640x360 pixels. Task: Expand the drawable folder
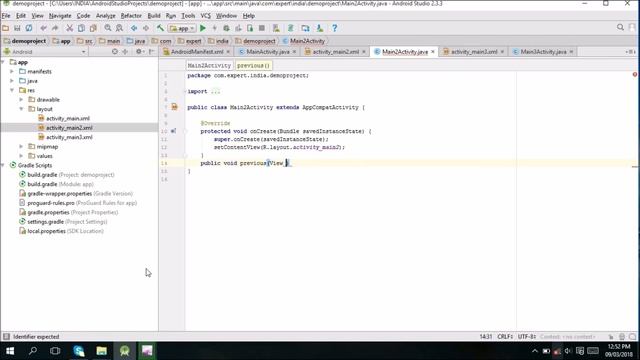point(21,100)
